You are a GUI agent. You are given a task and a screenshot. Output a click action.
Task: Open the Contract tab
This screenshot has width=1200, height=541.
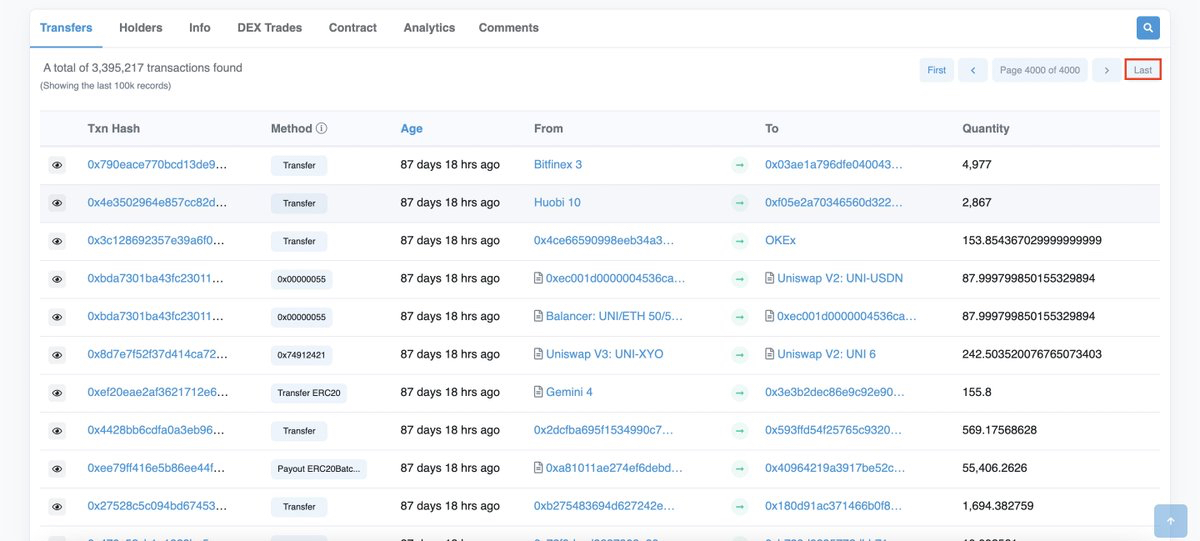(x=353, y=28)
